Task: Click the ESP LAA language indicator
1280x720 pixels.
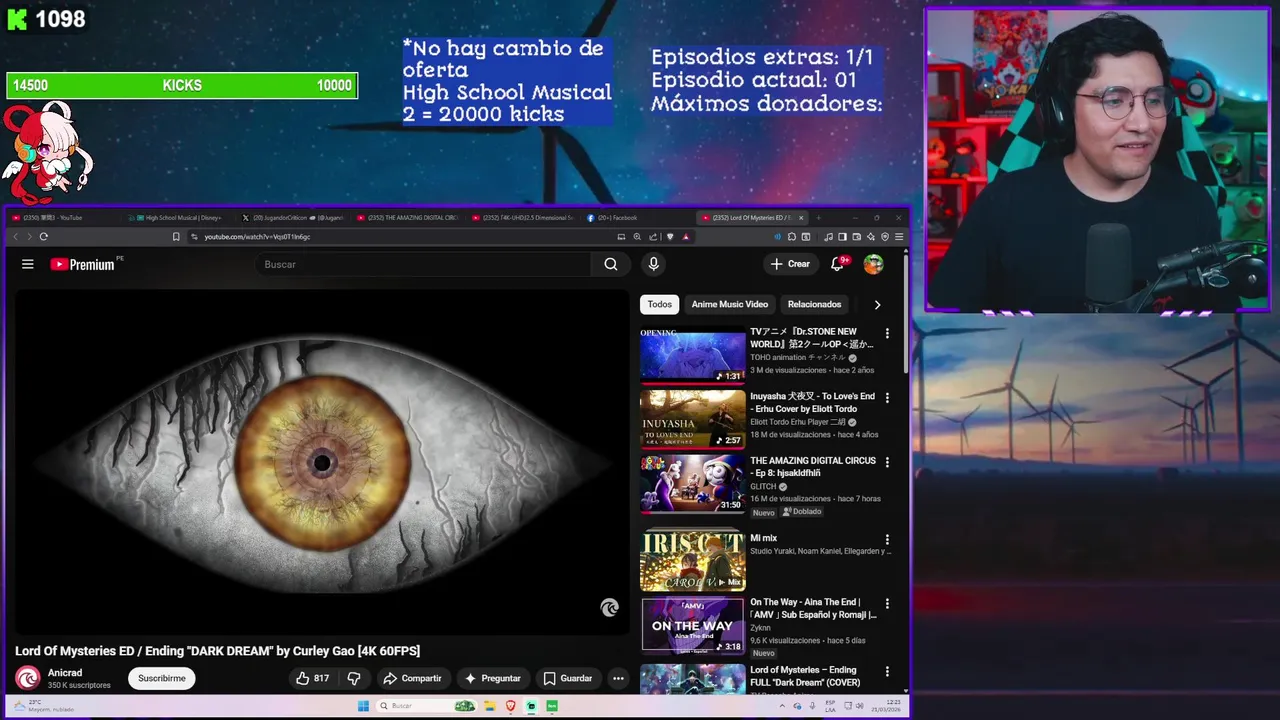Action: point(830,706)
